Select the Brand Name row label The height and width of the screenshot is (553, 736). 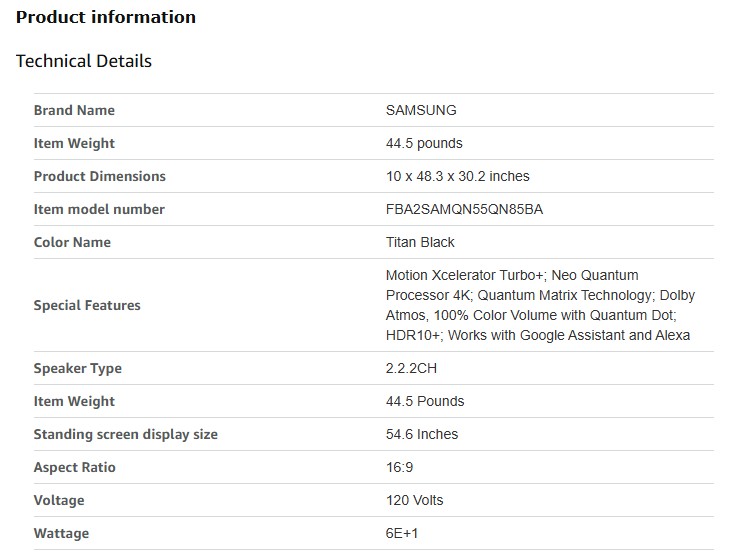[x=74, y=110]
